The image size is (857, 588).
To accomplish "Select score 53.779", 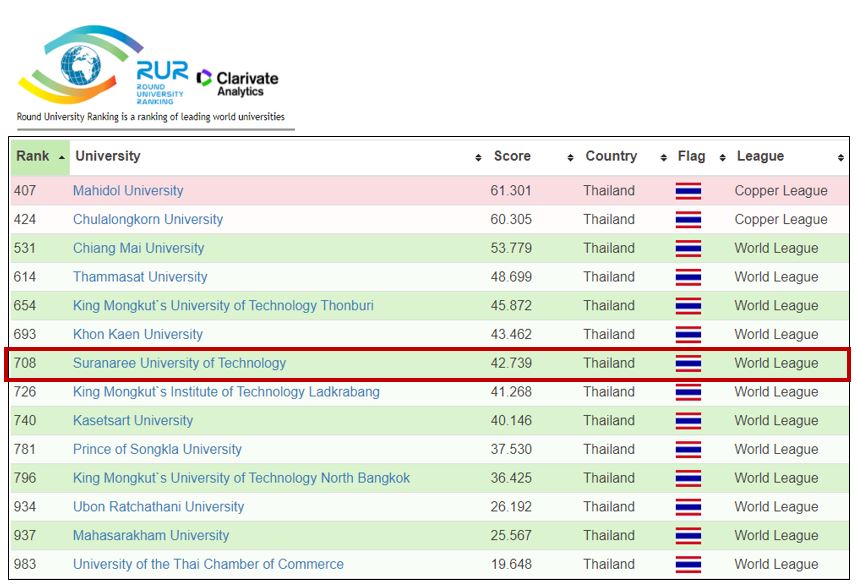I will click(511, 248).
